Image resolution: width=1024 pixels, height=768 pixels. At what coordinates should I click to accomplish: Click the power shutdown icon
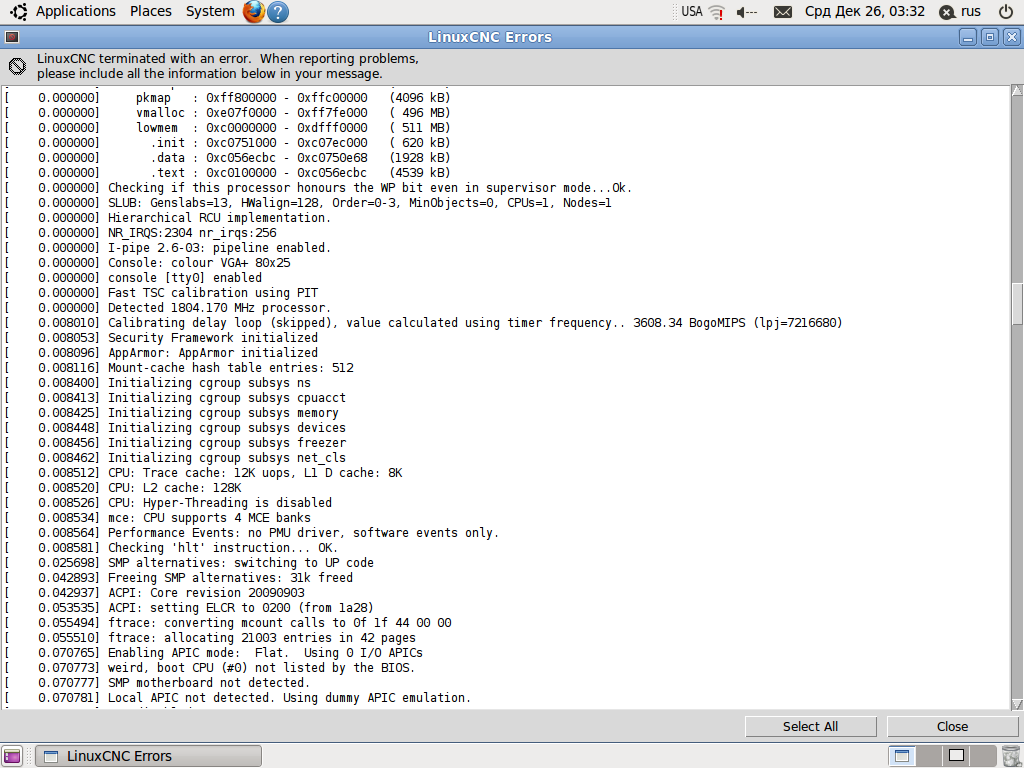tap(1006, 12)
